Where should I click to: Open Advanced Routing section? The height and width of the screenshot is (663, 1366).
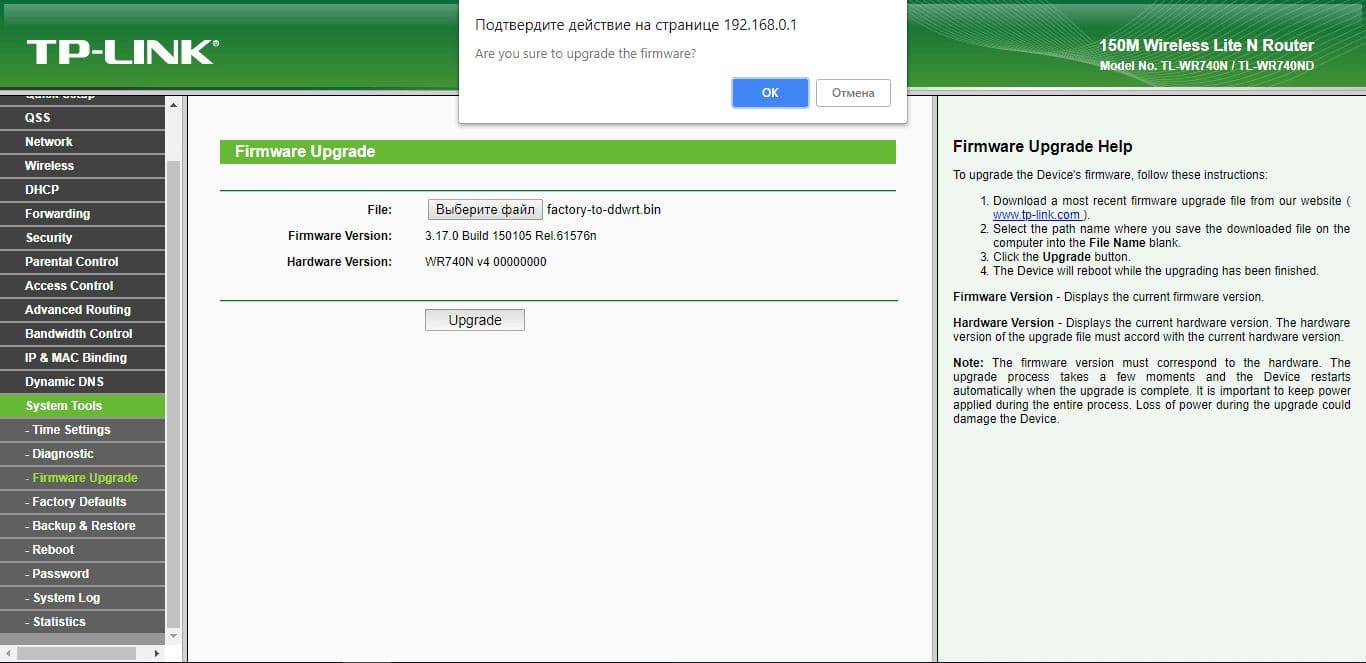click(x=82, y=310)
